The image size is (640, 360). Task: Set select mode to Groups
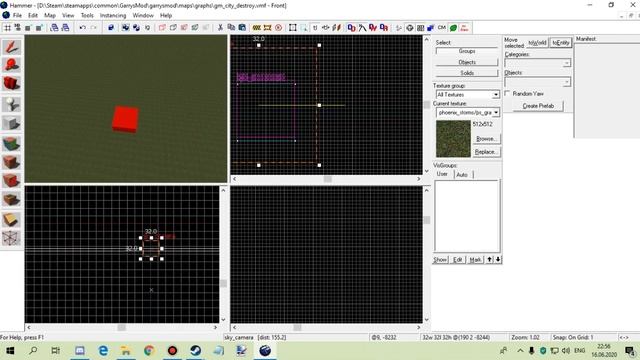pos(467,51)
